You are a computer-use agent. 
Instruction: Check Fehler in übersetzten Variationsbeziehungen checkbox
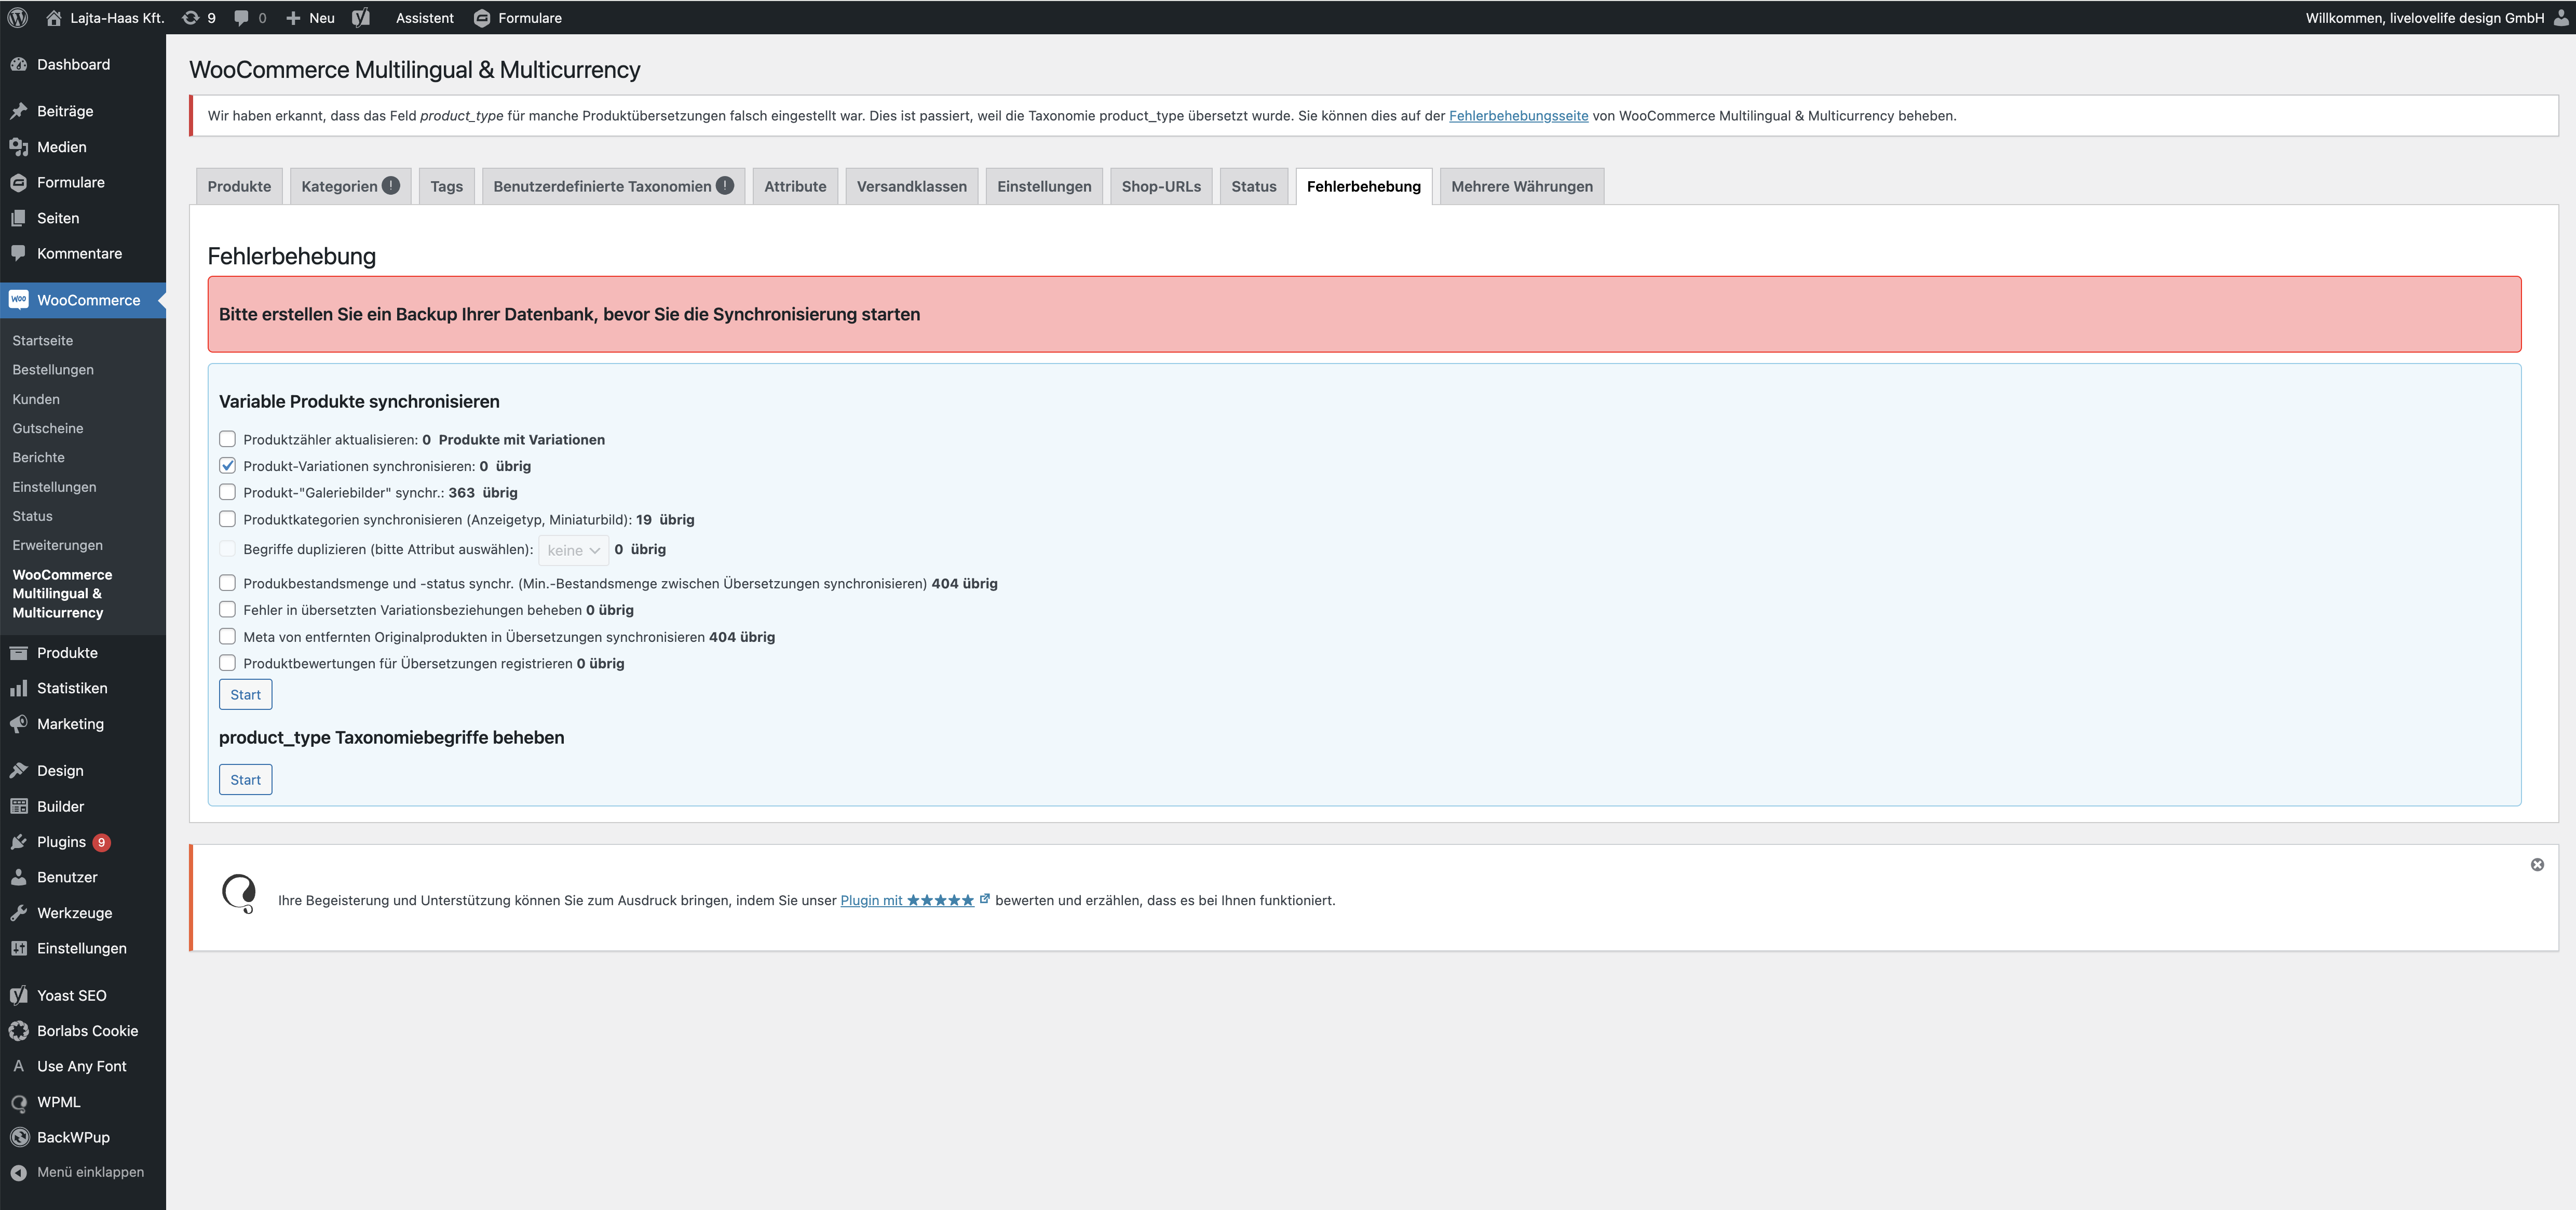tap(227, 610)
